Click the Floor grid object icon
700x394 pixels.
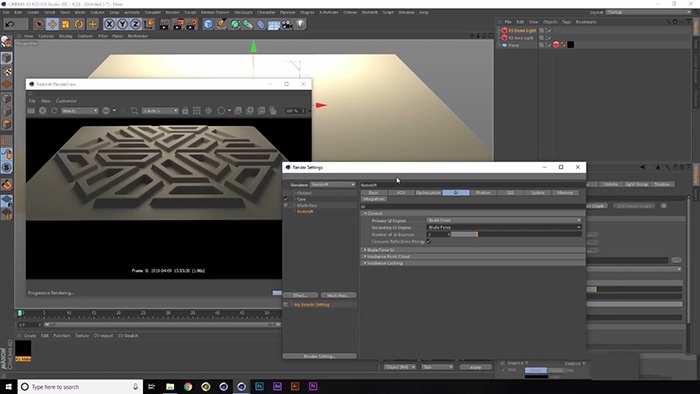pyautogui.click(x=274, y=24)
